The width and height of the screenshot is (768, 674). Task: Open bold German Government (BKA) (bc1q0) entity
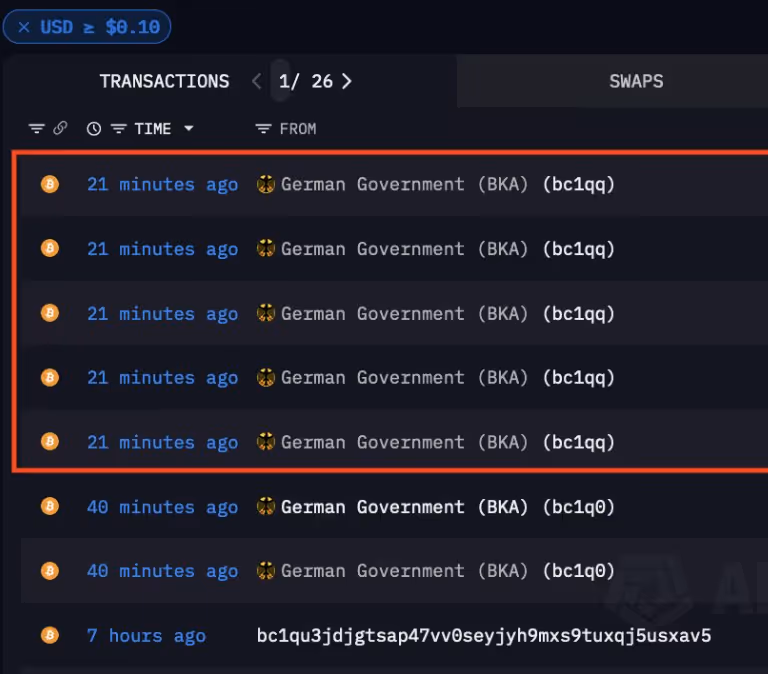(448, 506)
